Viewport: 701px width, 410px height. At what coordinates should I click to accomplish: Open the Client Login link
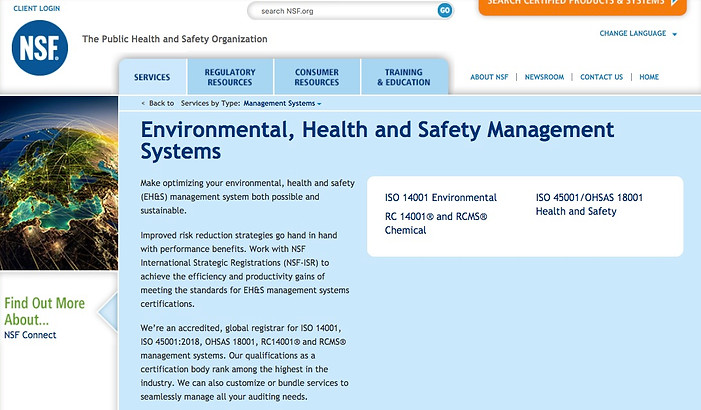[37, 8]
